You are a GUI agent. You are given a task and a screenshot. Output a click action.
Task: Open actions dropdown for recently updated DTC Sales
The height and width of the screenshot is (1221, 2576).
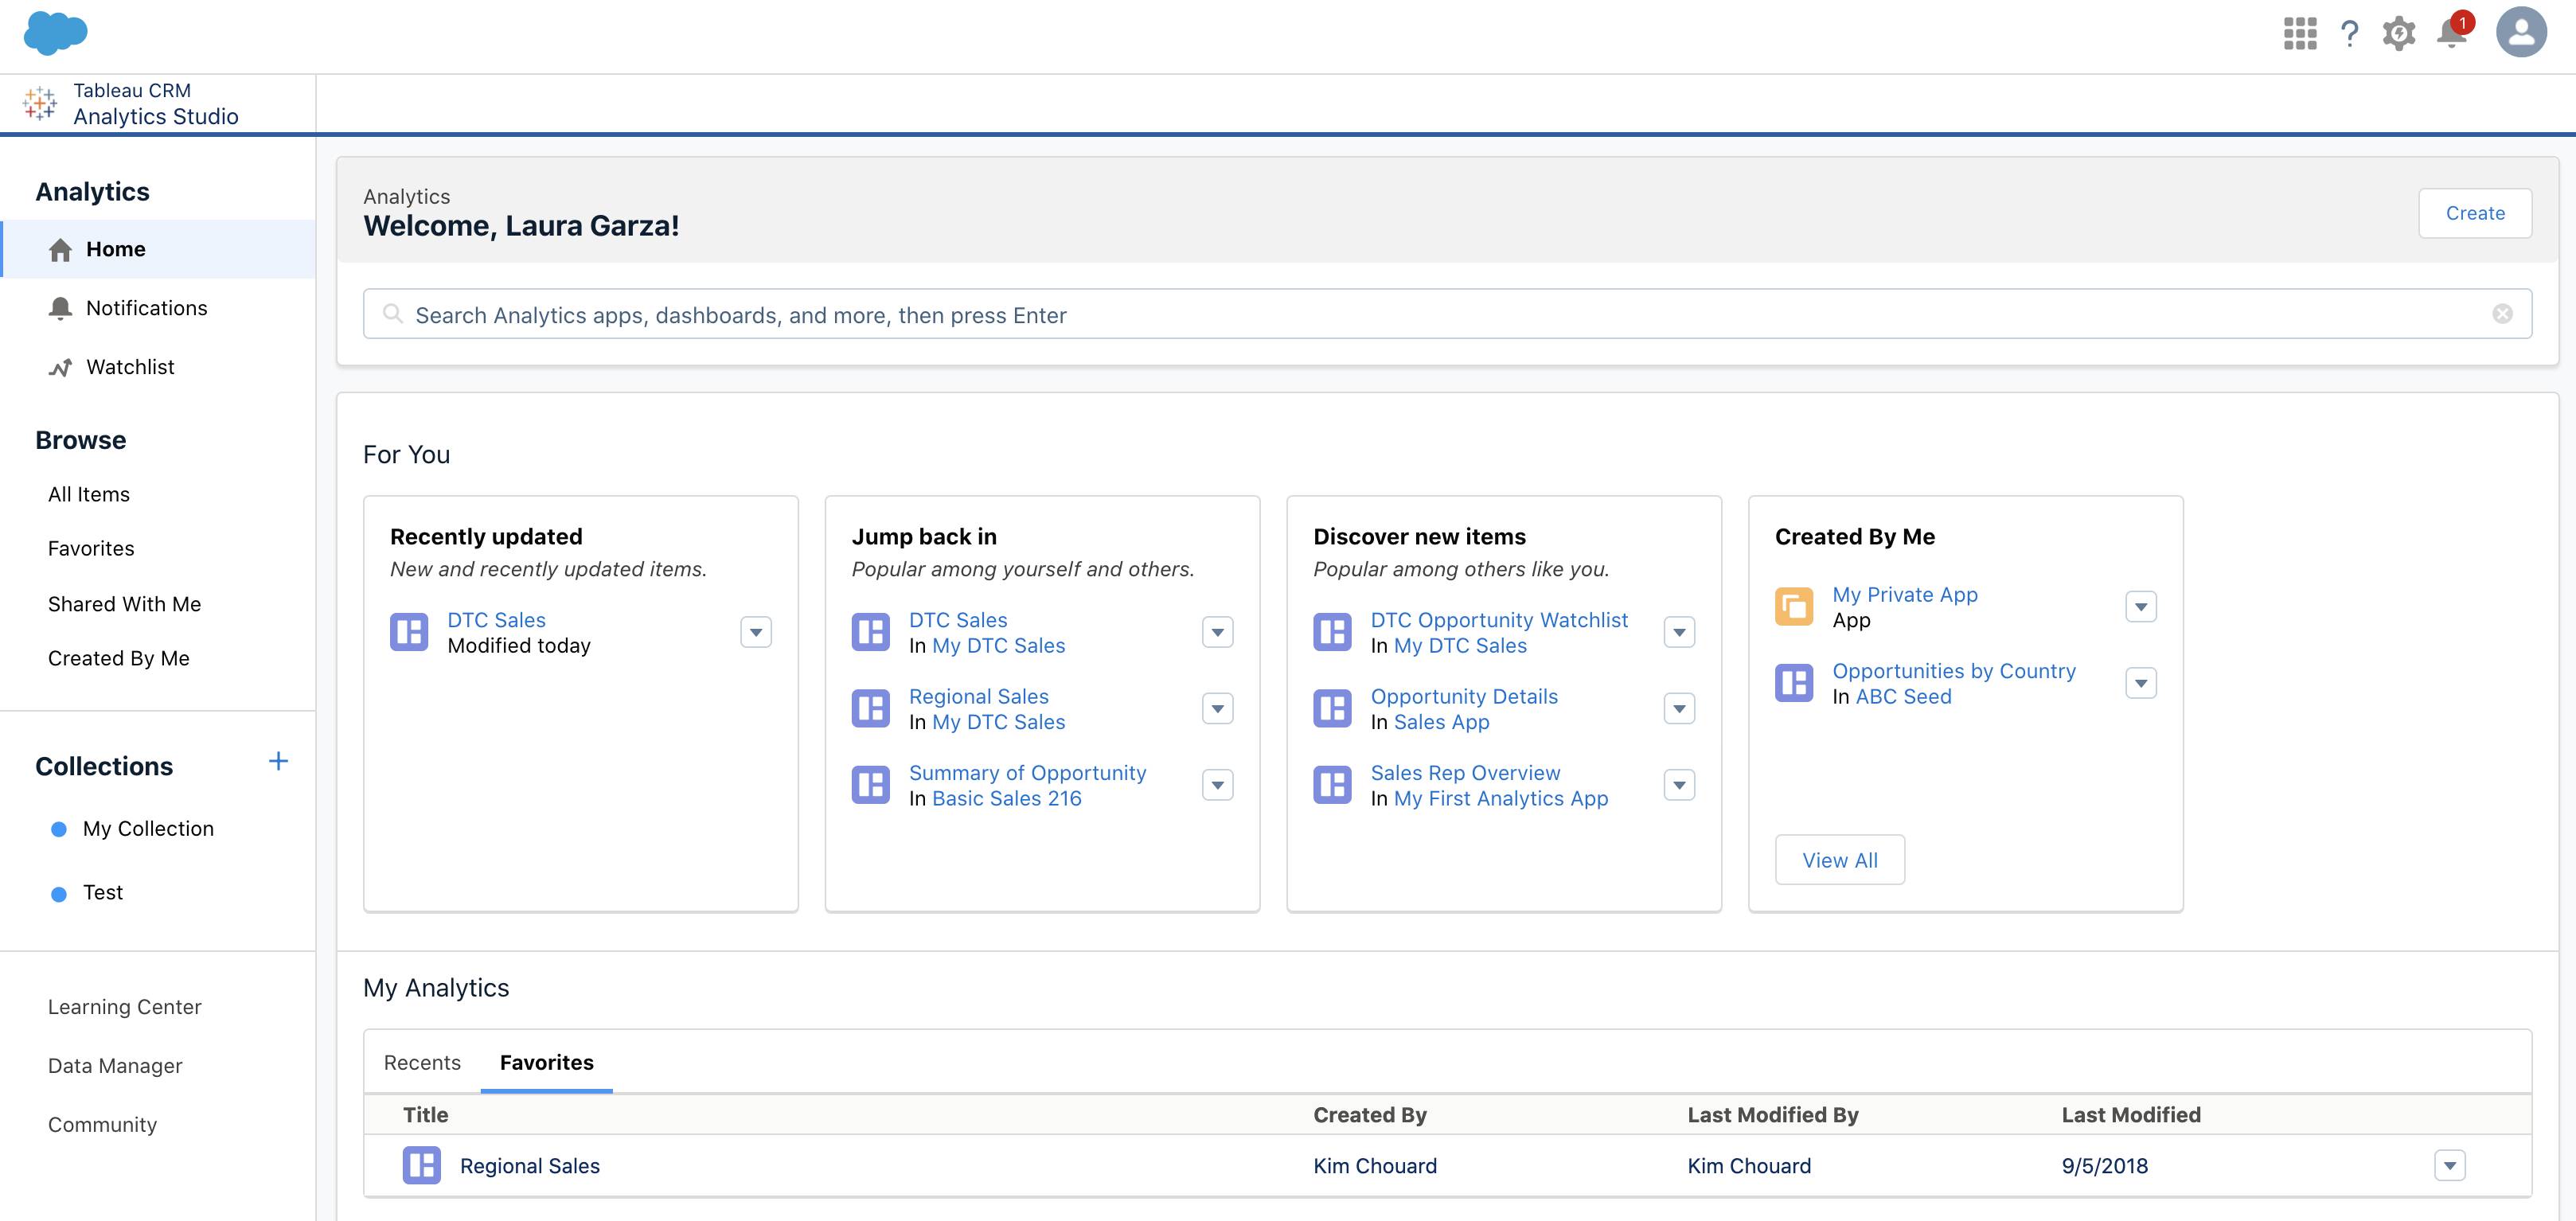coord(756,632)
